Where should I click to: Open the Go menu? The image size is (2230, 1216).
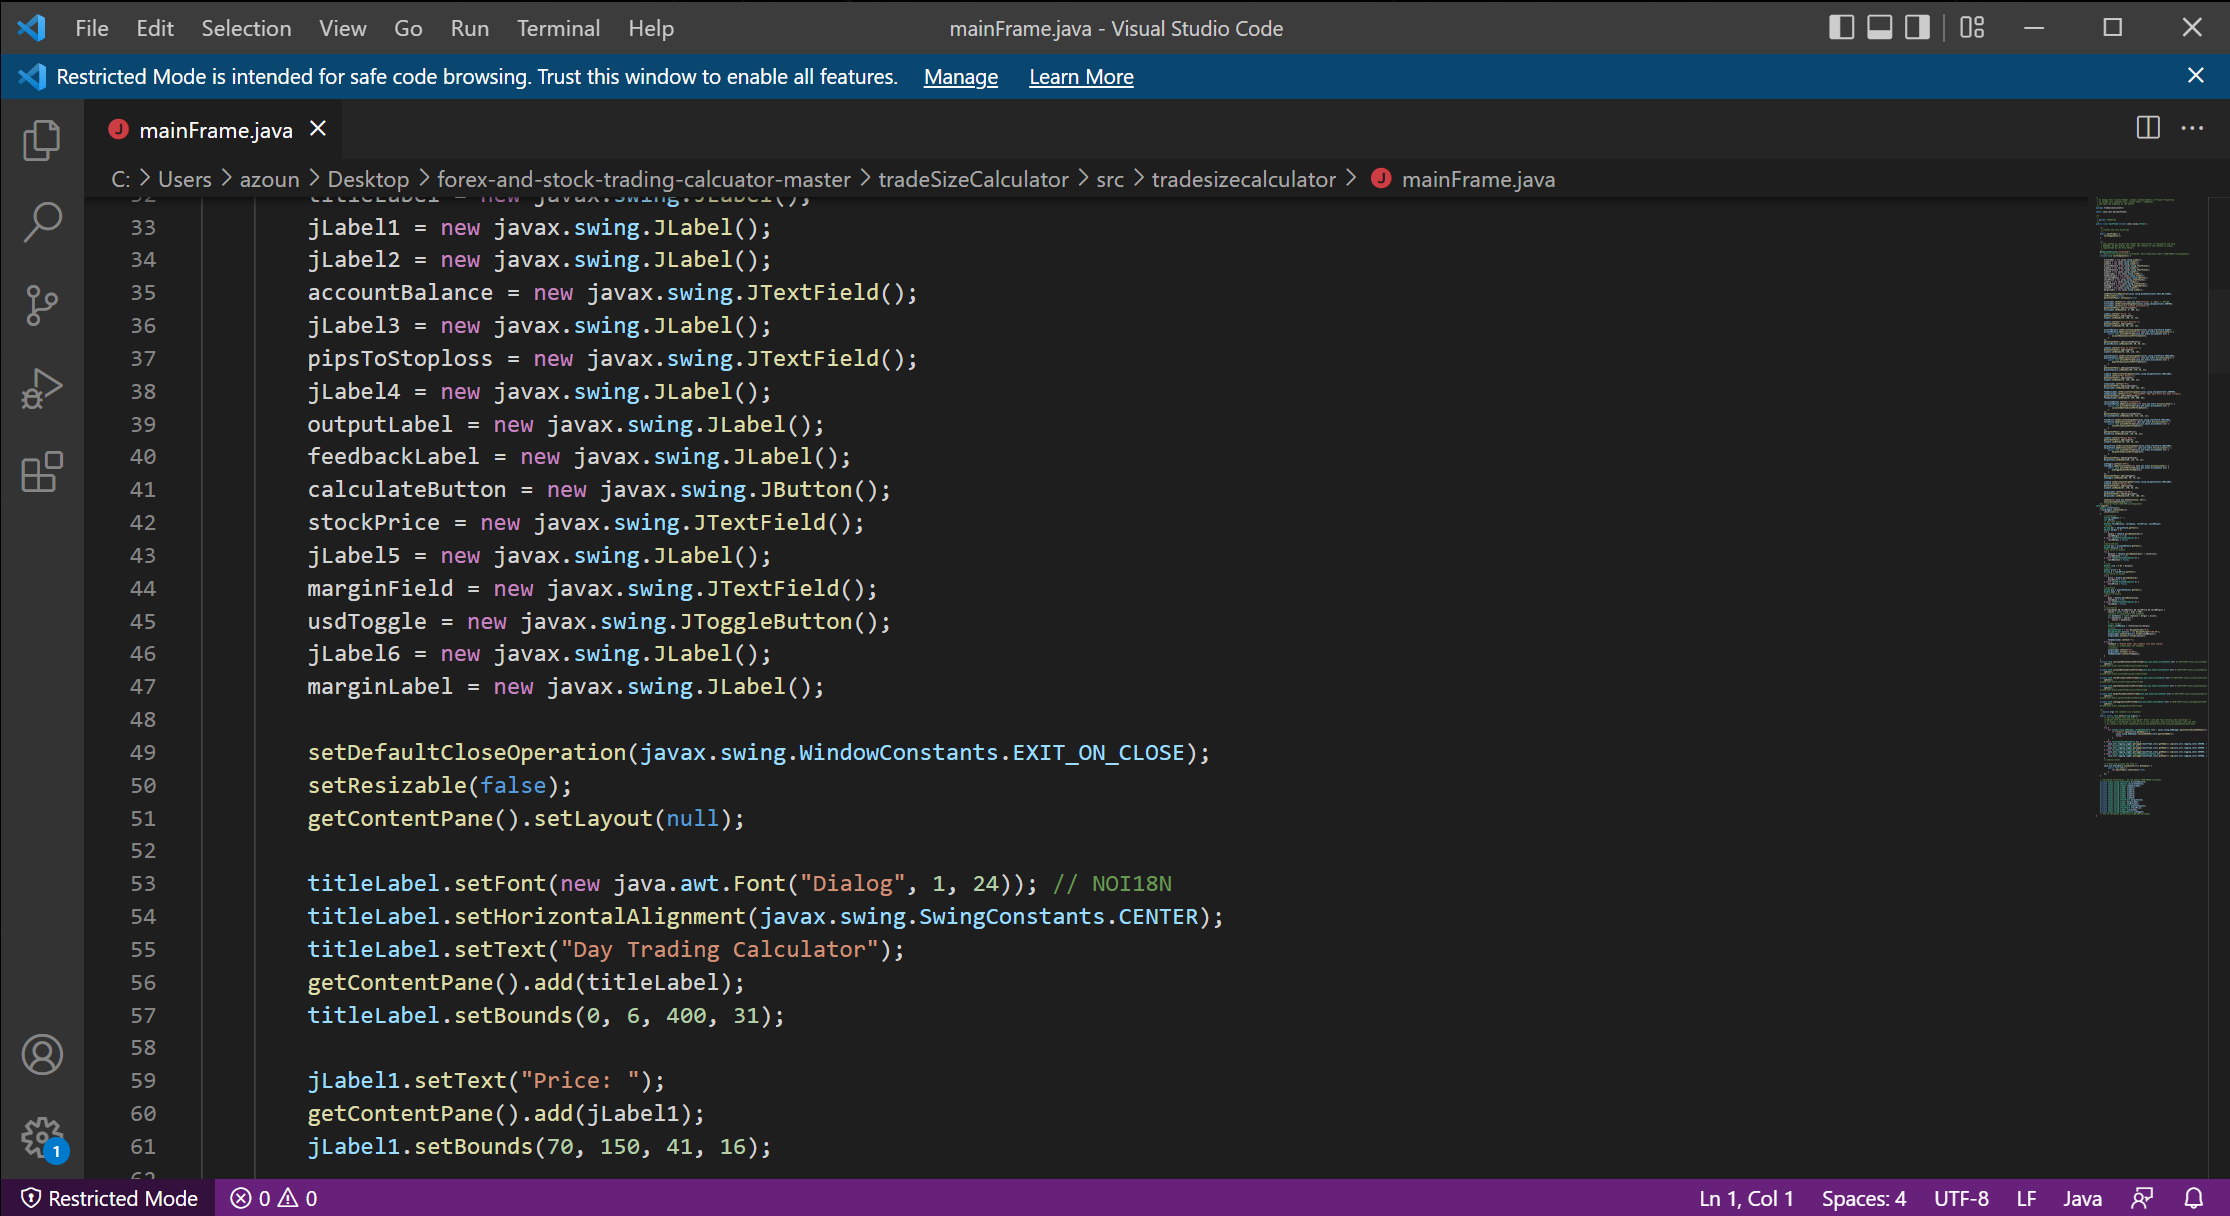click(408, 28)
